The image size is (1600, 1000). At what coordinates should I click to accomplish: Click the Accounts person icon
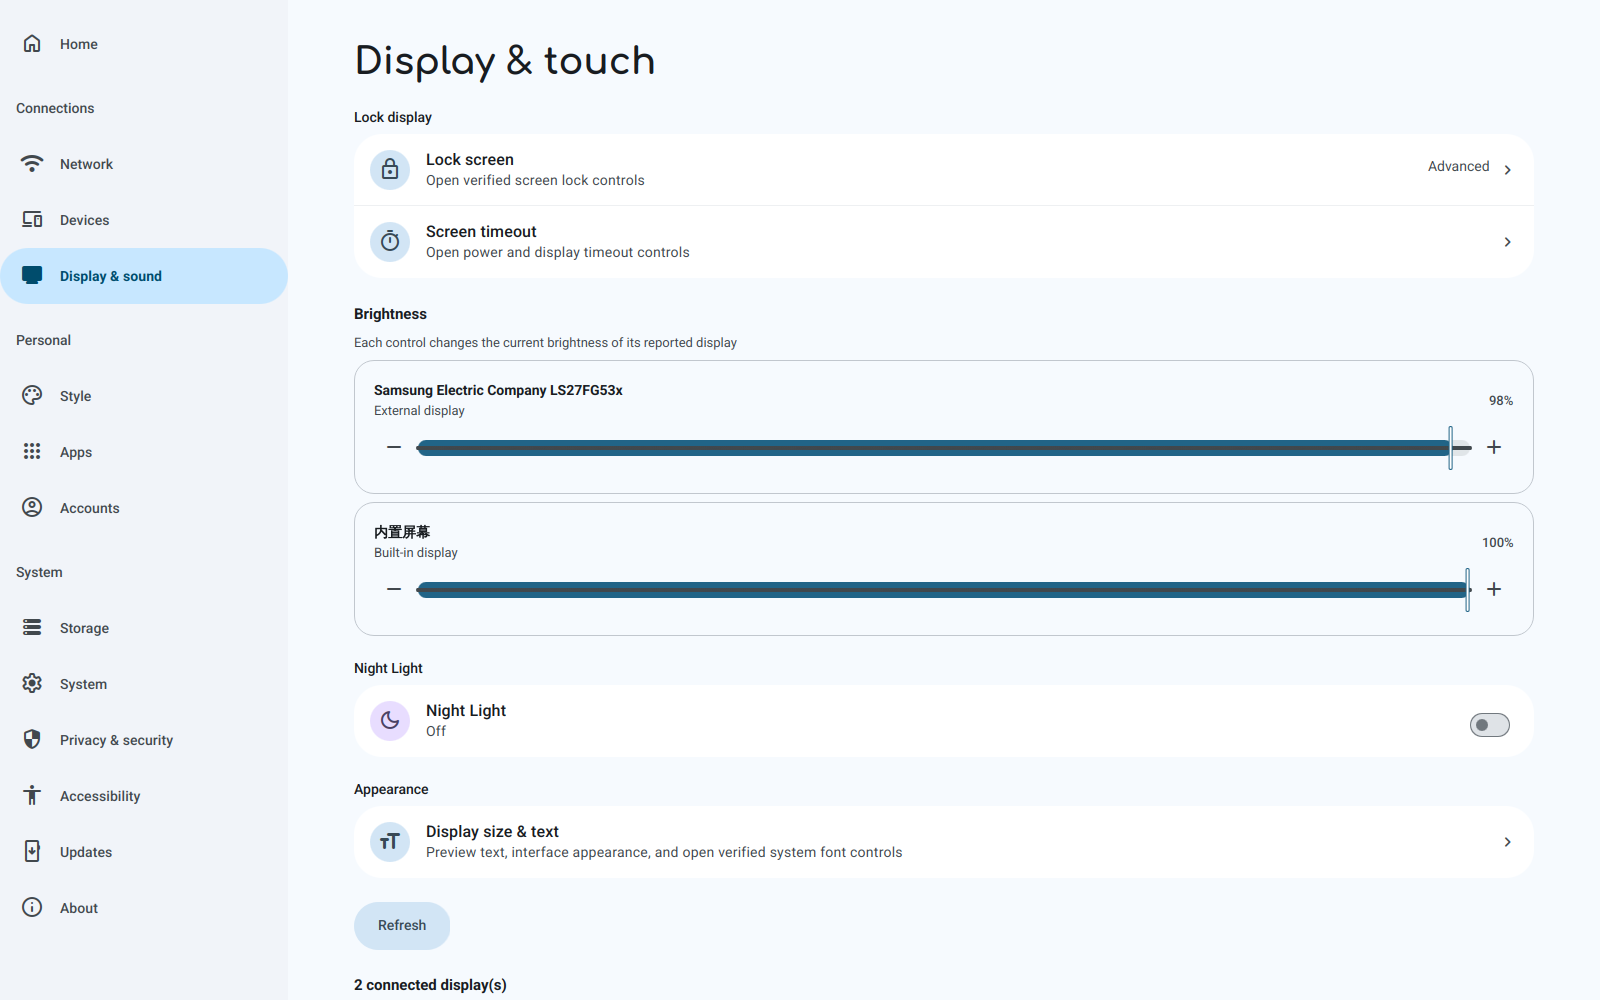click(32, 508)
